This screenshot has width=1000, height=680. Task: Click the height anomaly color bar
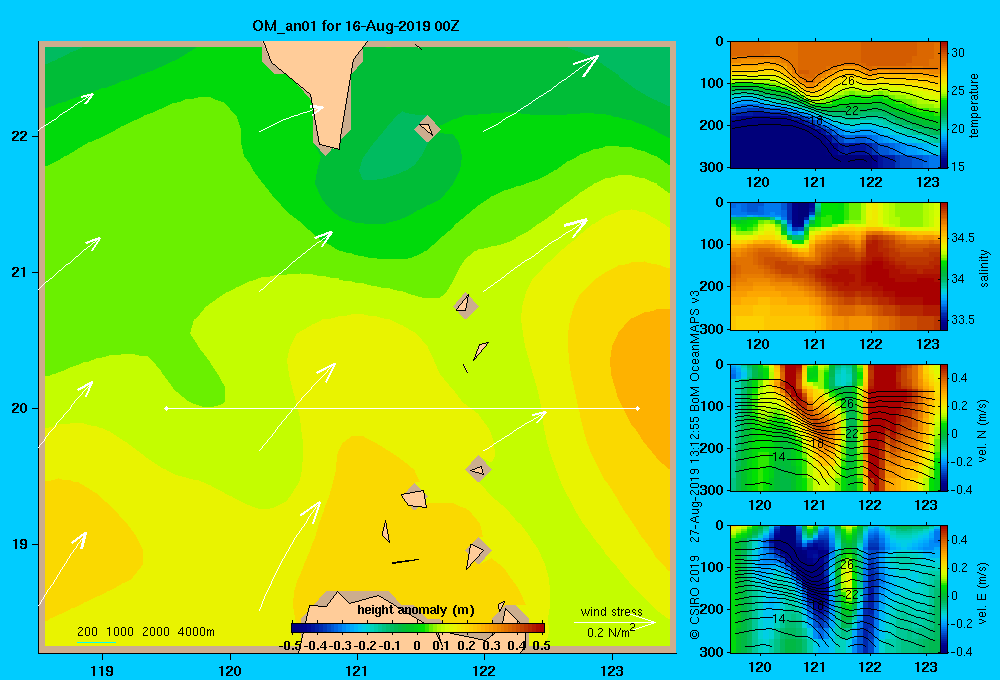click(418, 628)
